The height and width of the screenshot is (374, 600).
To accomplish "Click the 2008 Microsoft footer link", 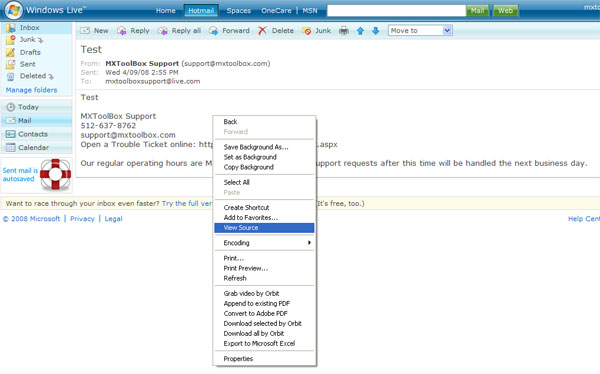I will click(x=31, y=219).
